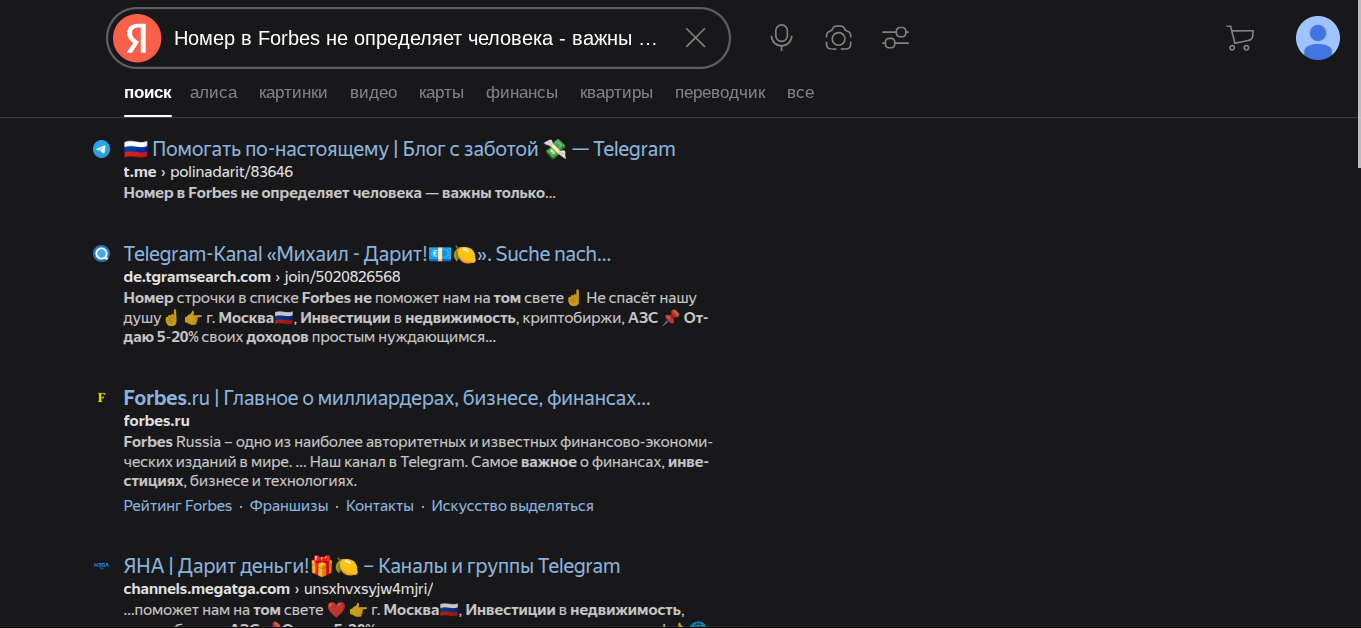
Task: Click Forbes favicon beside Forbes.ru result
Action: pos(101,398)
